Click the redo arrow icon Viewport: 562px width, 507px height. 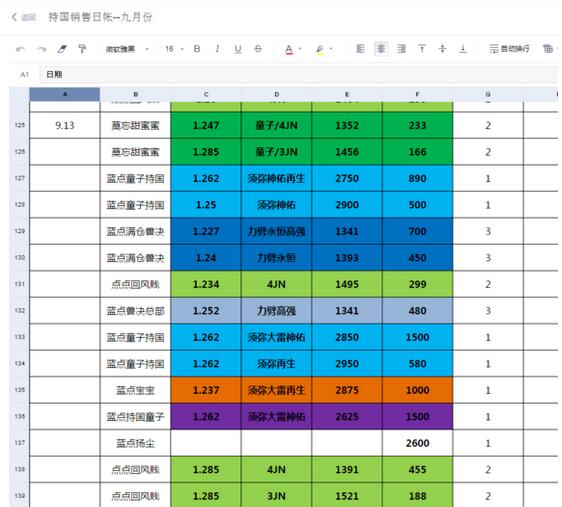pos(42,49)
